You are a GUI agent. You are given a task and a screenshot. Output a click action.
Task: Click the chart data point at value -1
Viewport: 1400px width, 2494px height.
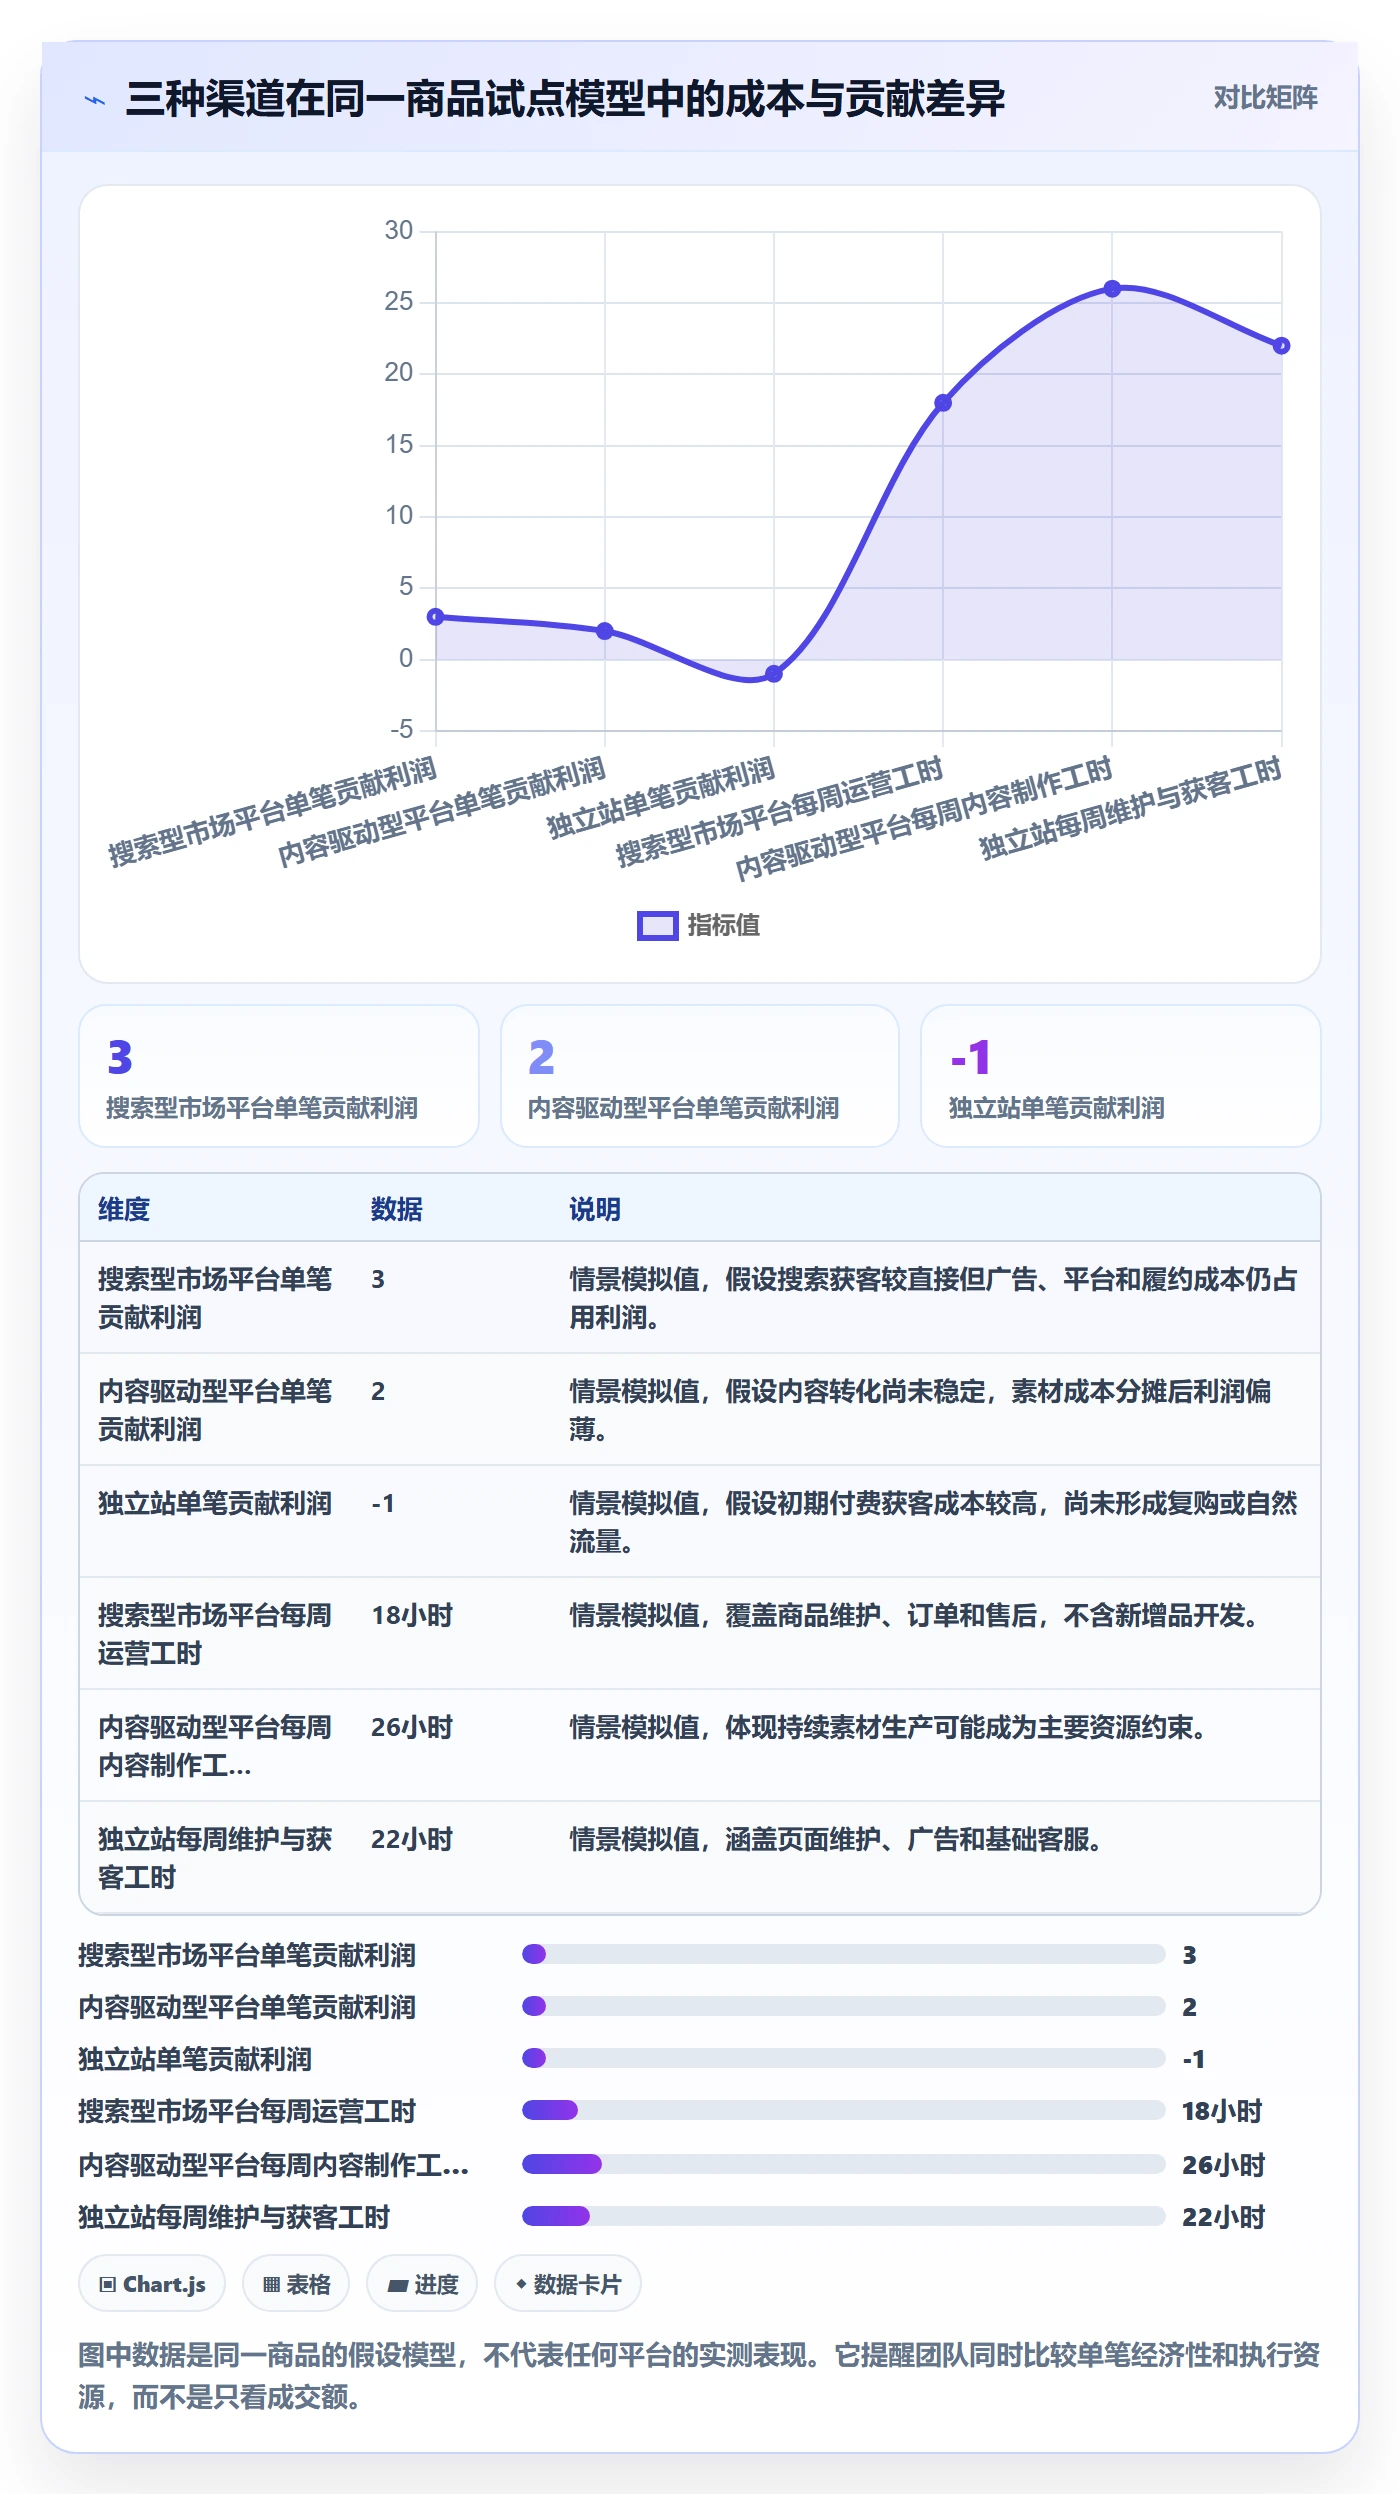coord(774,674)
